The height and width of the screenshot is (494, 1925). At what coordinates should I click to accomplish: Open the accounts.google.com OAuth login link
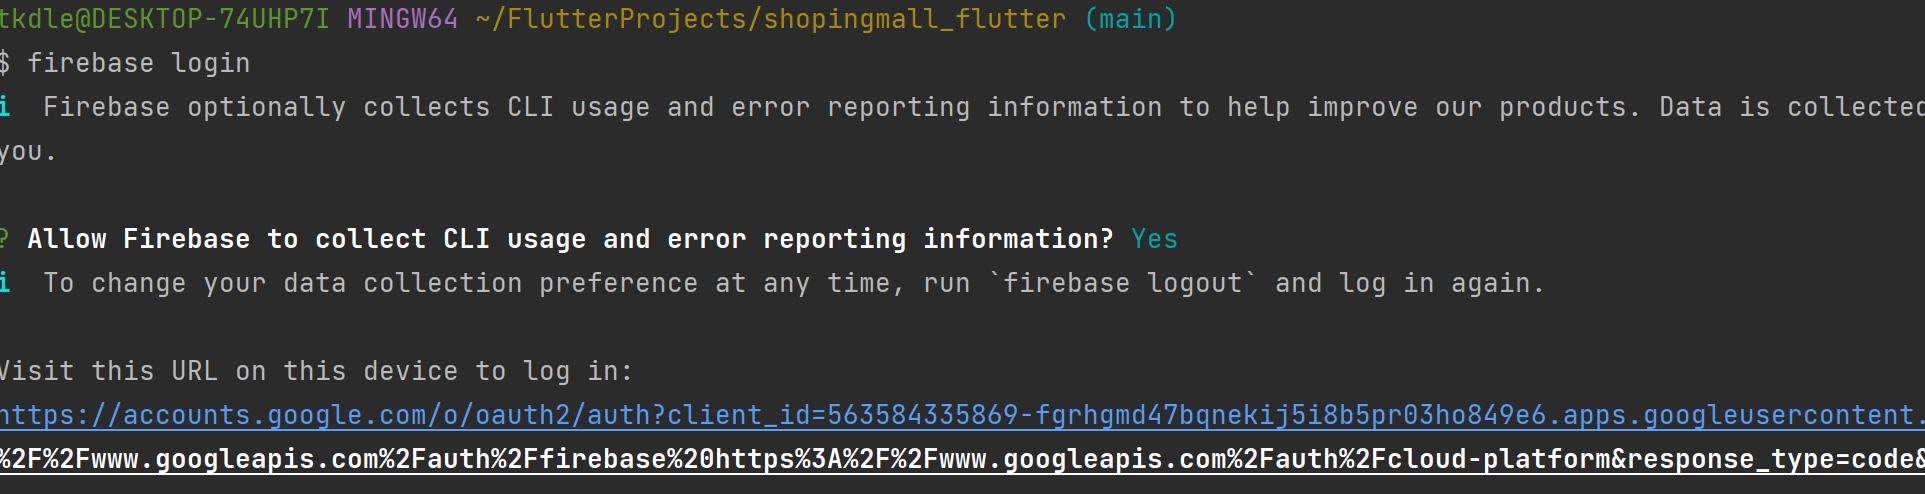(x=962, y=415)
